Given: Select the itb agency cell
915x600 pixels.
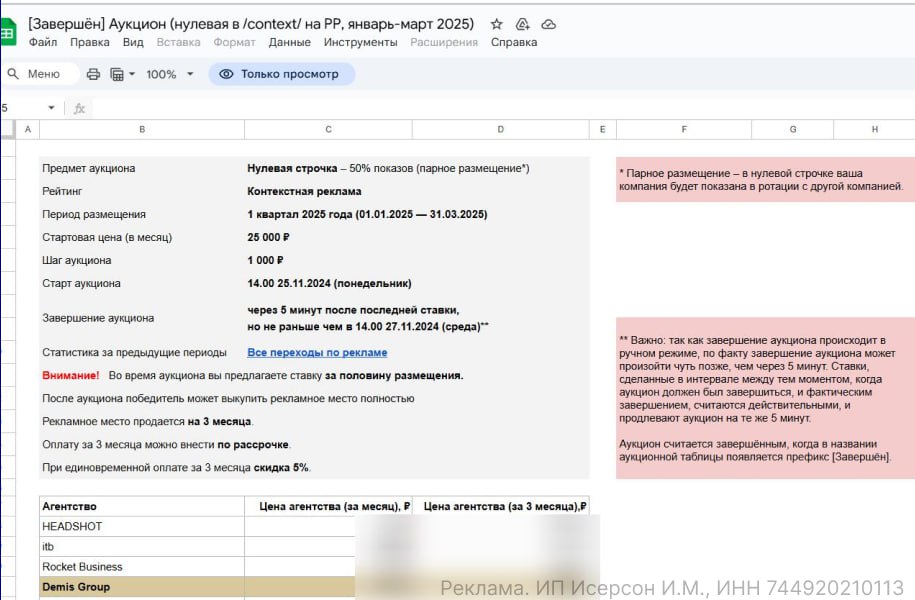Looking at the screenshot, I should pyautogui.click(x=142, y=547).
